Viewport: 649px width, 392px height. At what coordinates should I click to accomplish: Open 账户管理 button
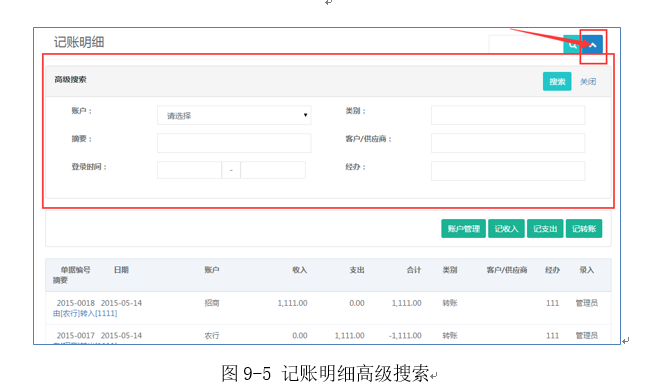click(x=464, y=228)
